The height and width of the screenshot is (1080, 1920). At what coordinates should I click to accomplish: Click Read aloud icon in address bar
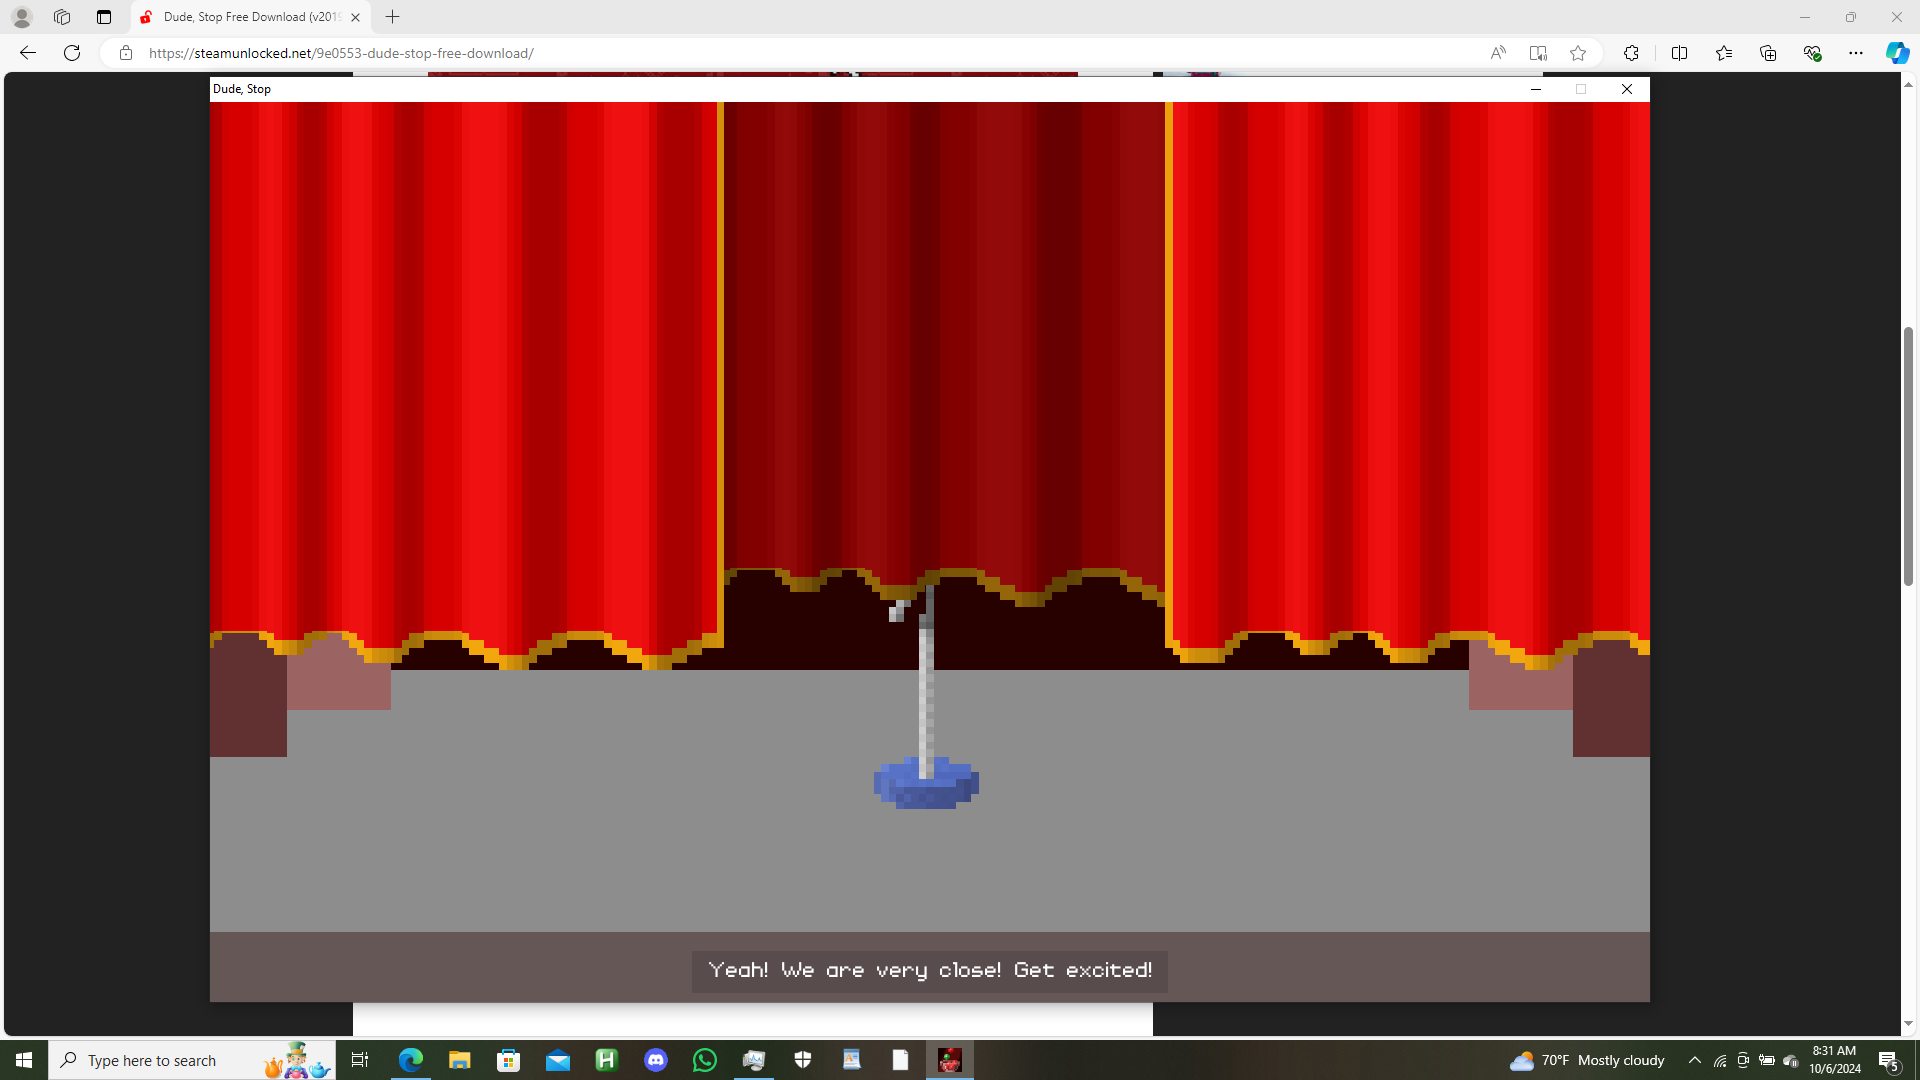(x=1498, y=53)
